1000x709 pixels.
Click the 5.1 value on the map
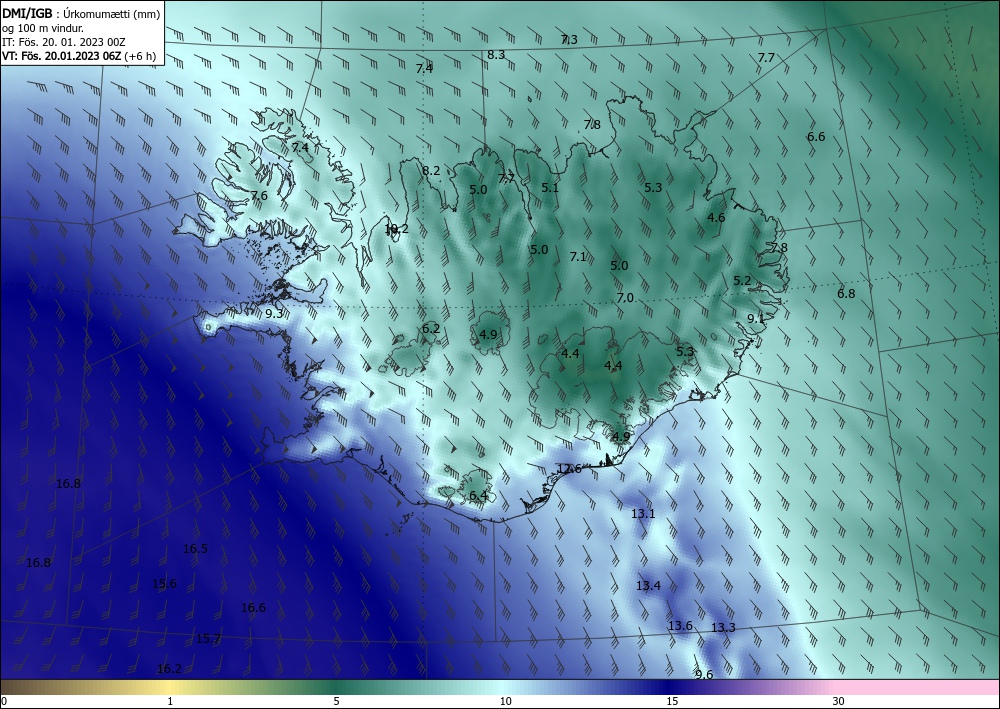(550, 187)
